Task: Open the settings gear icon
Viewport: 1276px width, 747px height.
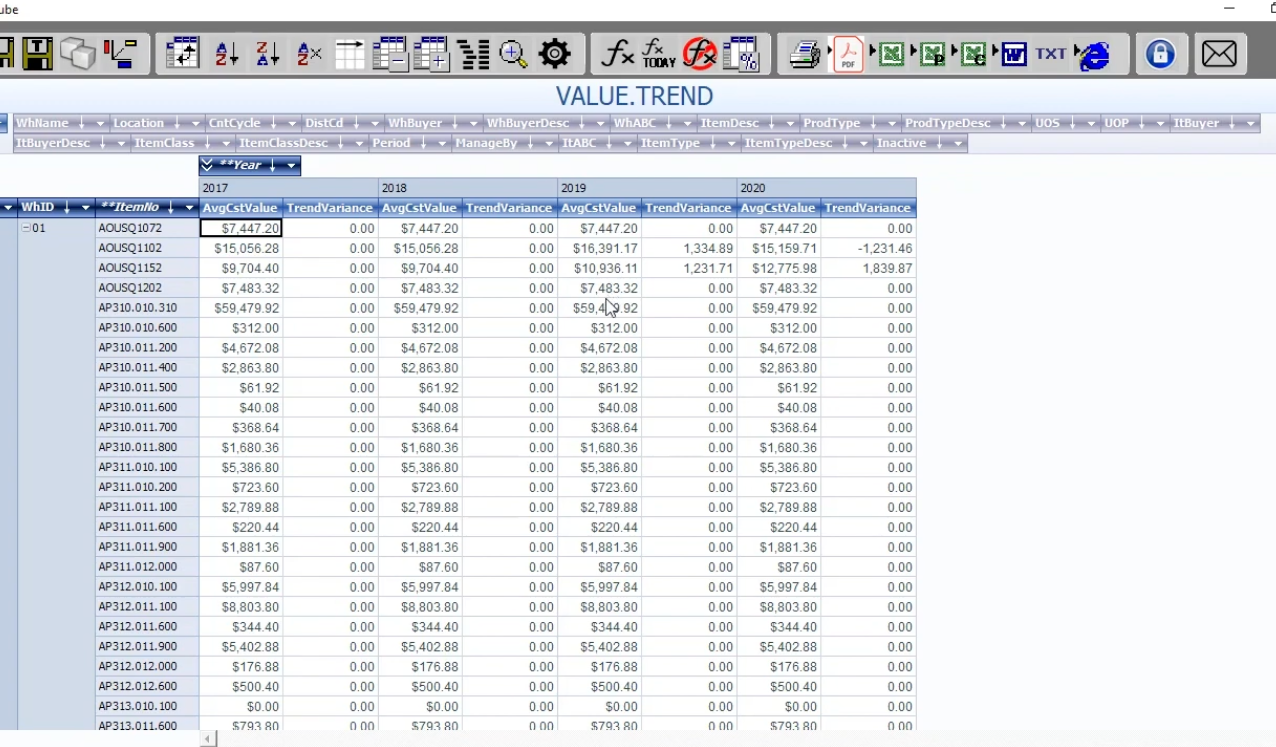Action: [x=554, y=54]
